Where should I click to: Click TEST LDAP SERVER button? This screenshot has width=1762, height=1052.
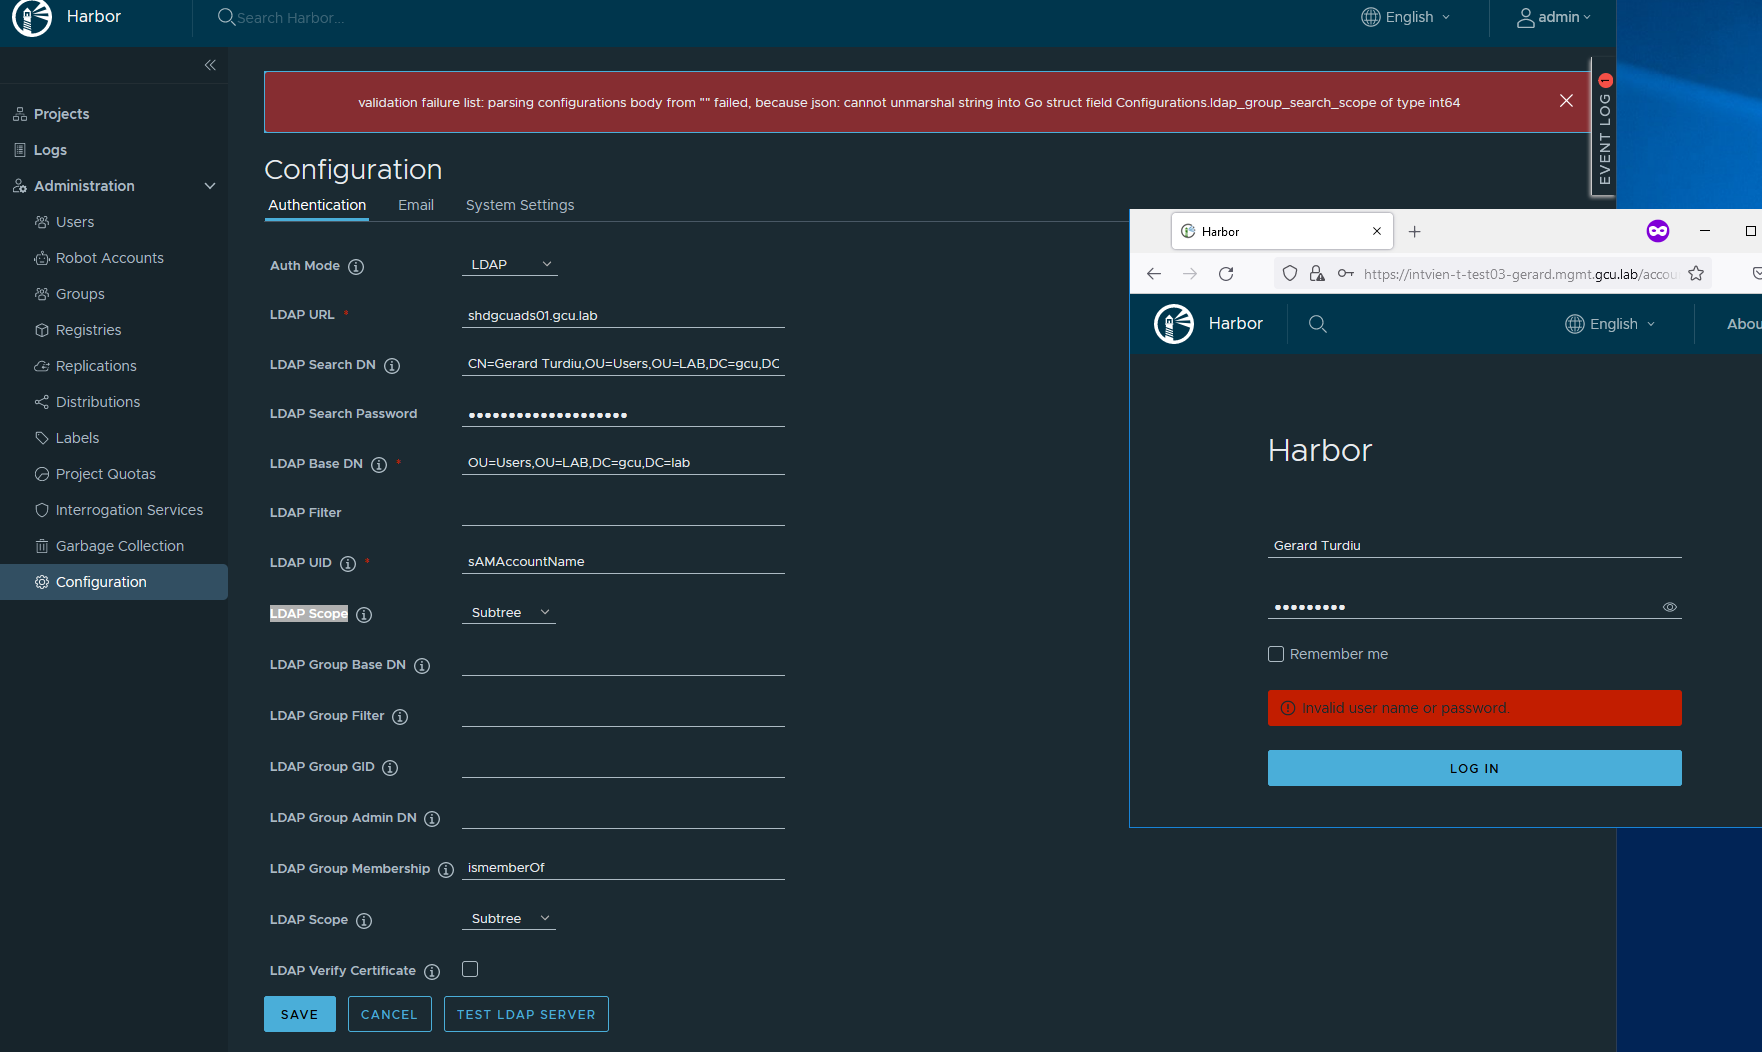click(x=526, y=1014)
